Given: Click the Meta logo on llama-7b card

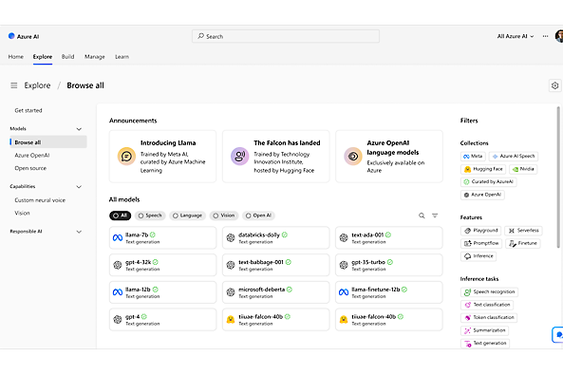Looking at the screenshot, I should point(118,238).
